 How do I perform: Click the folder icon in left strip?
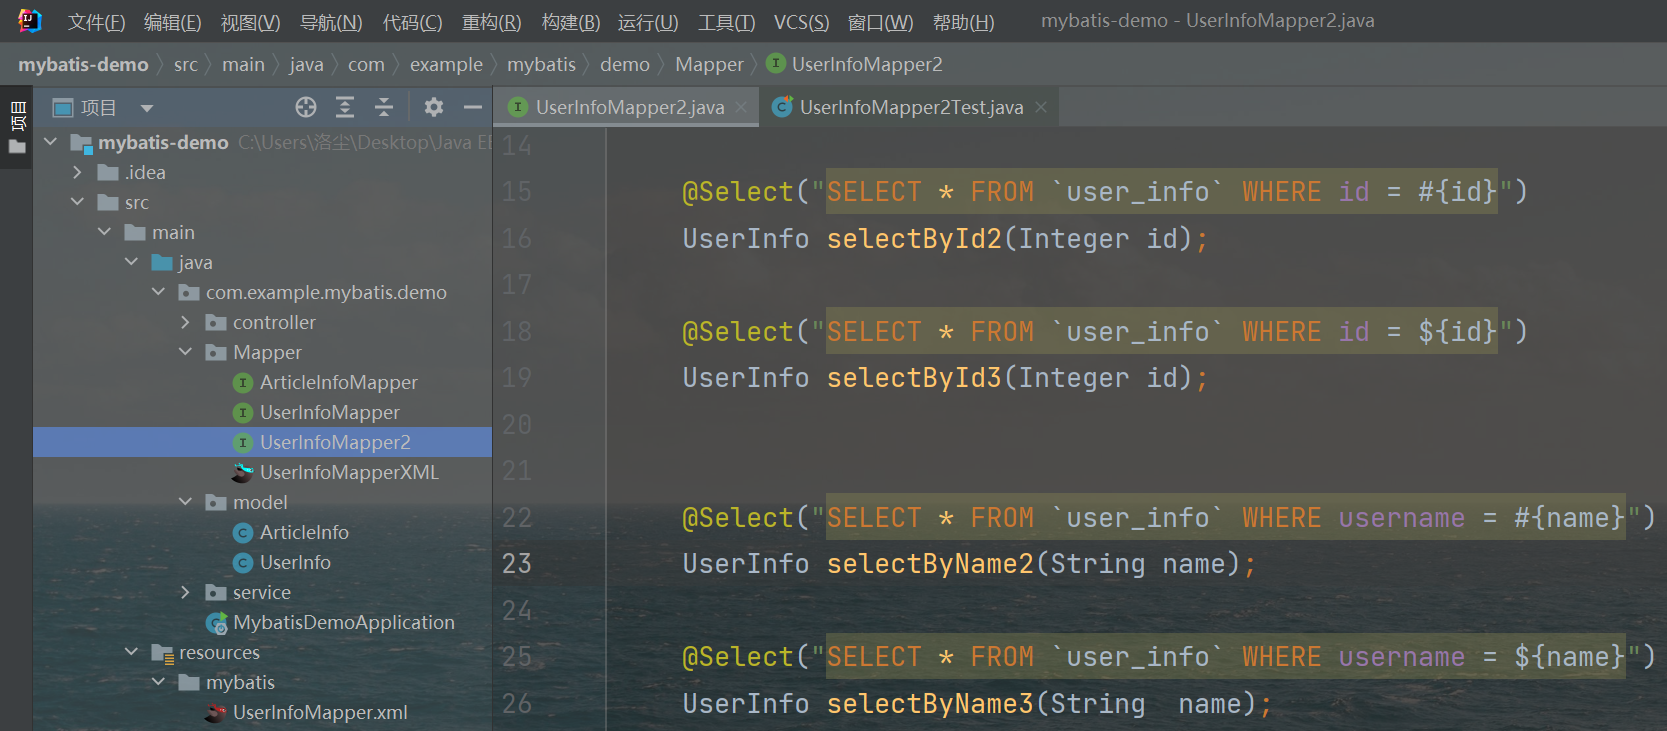point(17,147)
